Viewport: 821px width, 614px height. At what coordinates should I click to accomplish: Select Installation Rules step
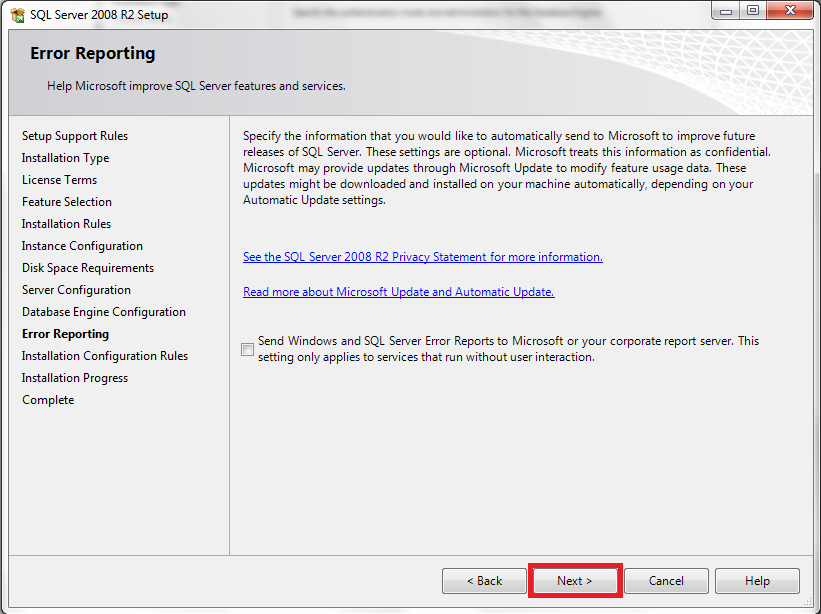click(x=66, y=224)
